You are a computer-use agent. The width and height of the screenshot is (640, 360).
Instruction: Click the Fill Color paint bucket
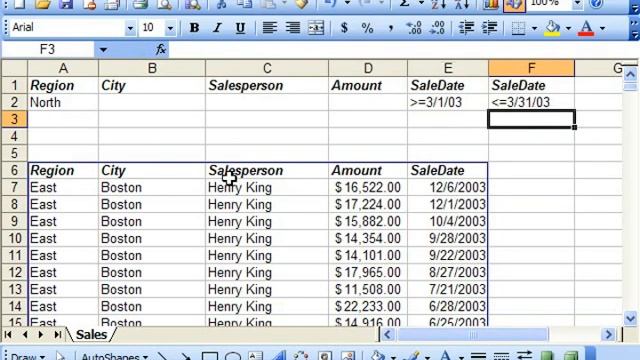(553, 28)
